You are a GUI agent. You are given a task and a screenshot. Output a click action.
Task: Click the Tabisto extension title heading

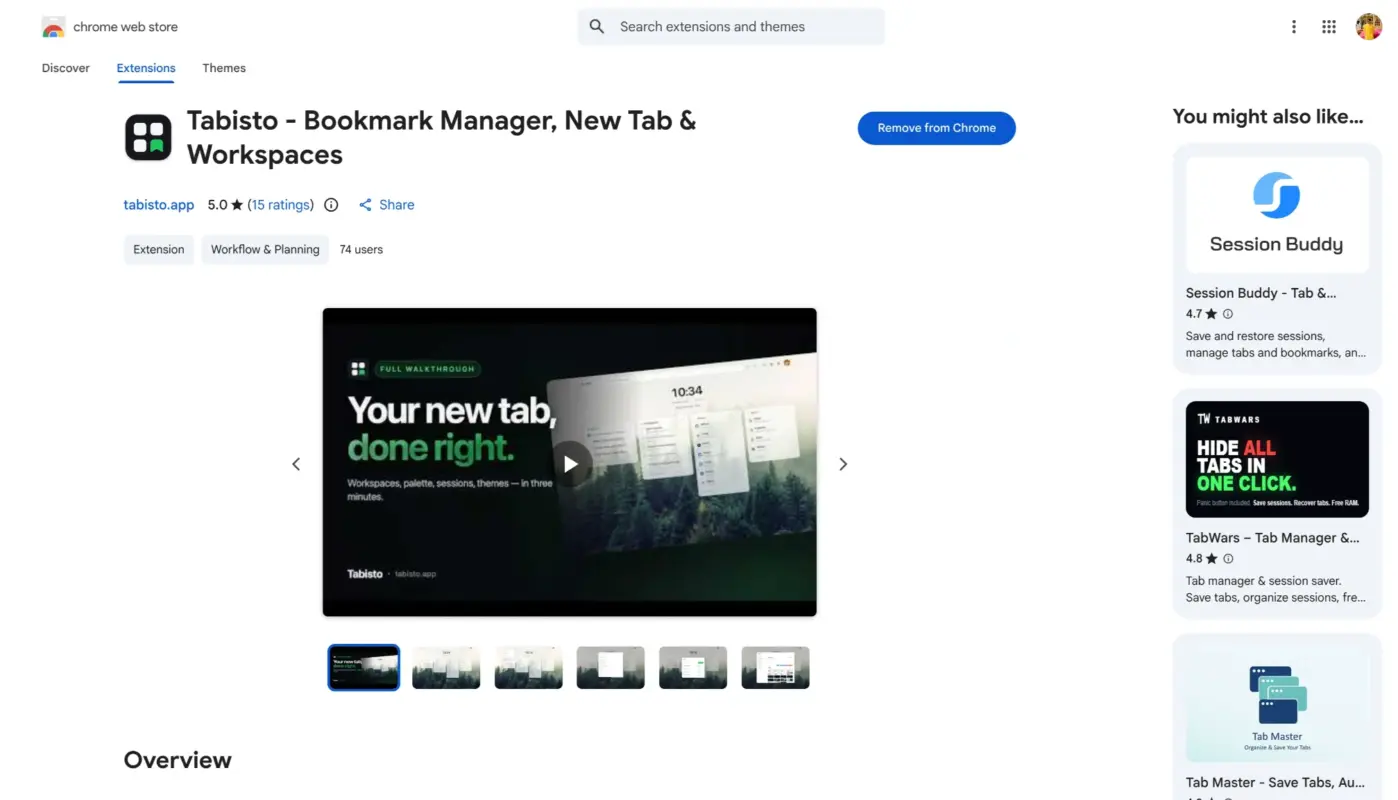click(441, 138)
